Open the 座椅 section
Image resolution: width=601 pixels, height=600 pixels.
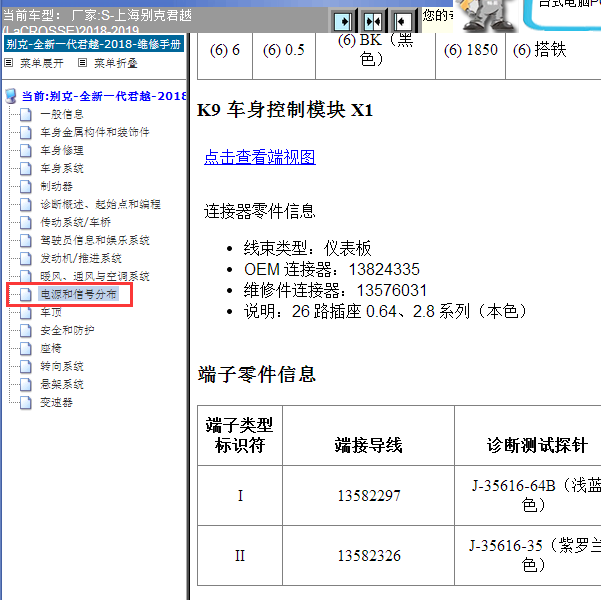coord(51,348)
